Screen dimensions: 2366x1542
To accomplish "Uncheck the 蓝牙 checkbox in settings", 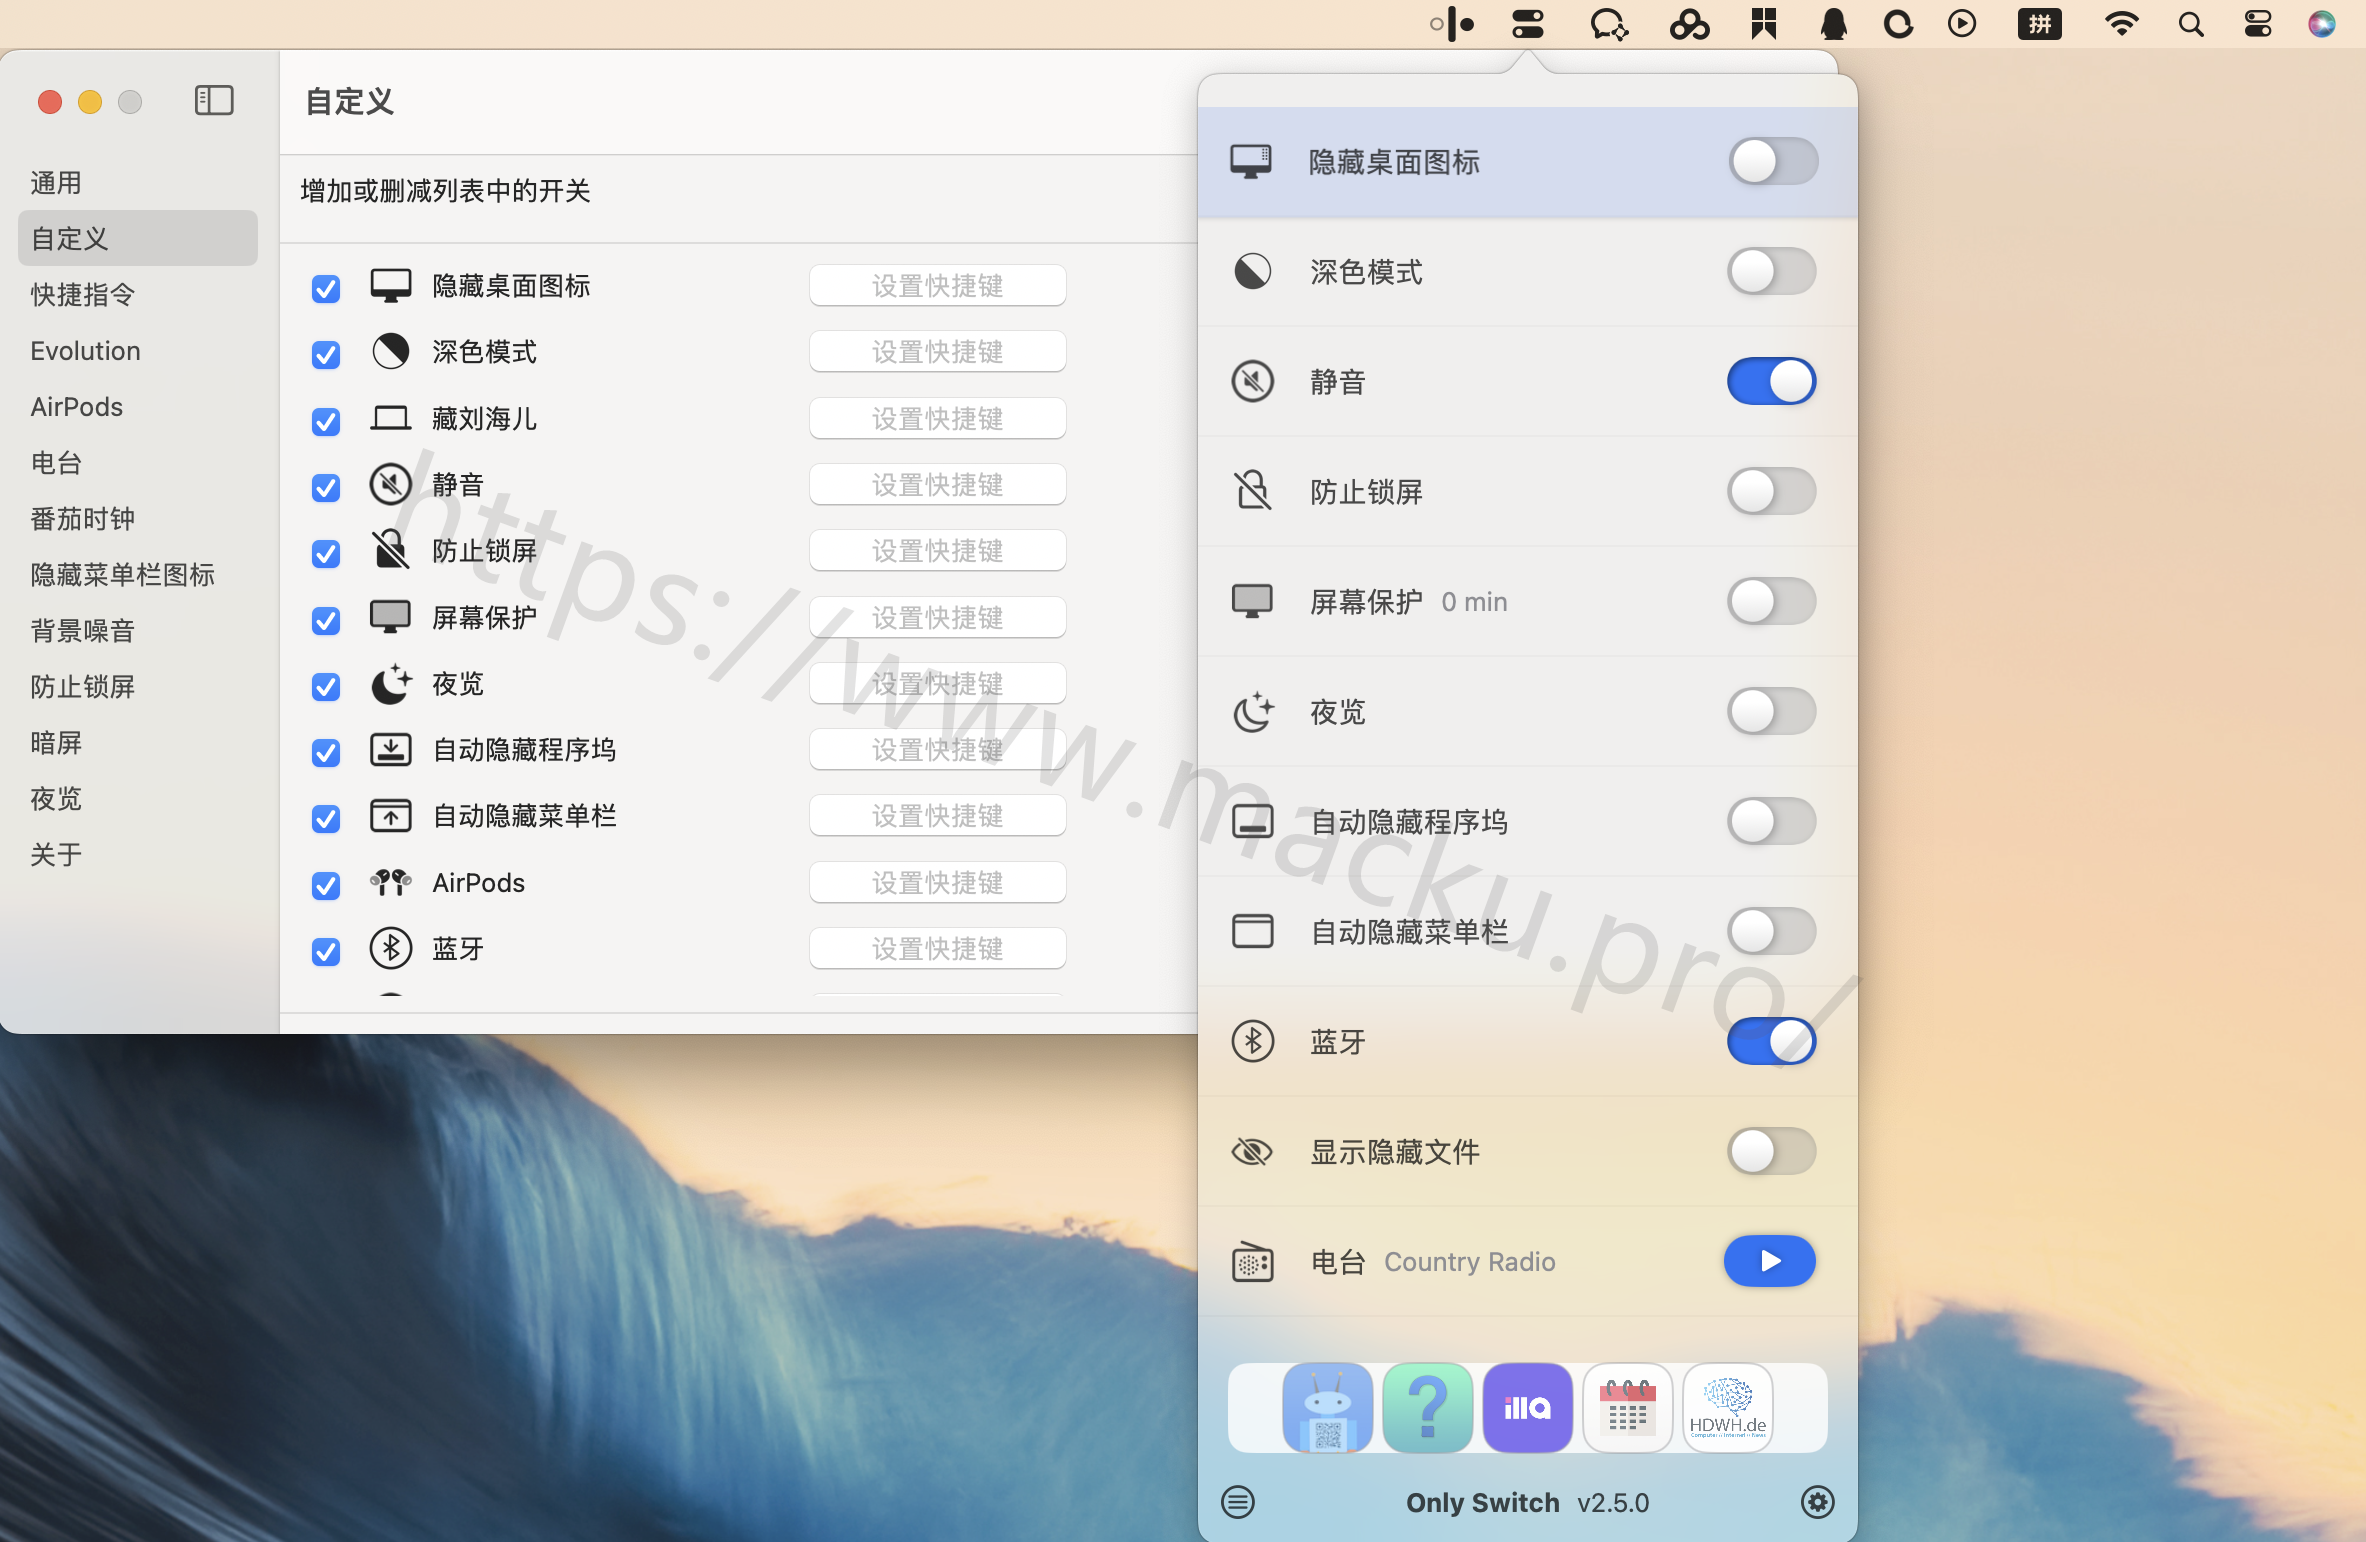I will tap(326, 951).
